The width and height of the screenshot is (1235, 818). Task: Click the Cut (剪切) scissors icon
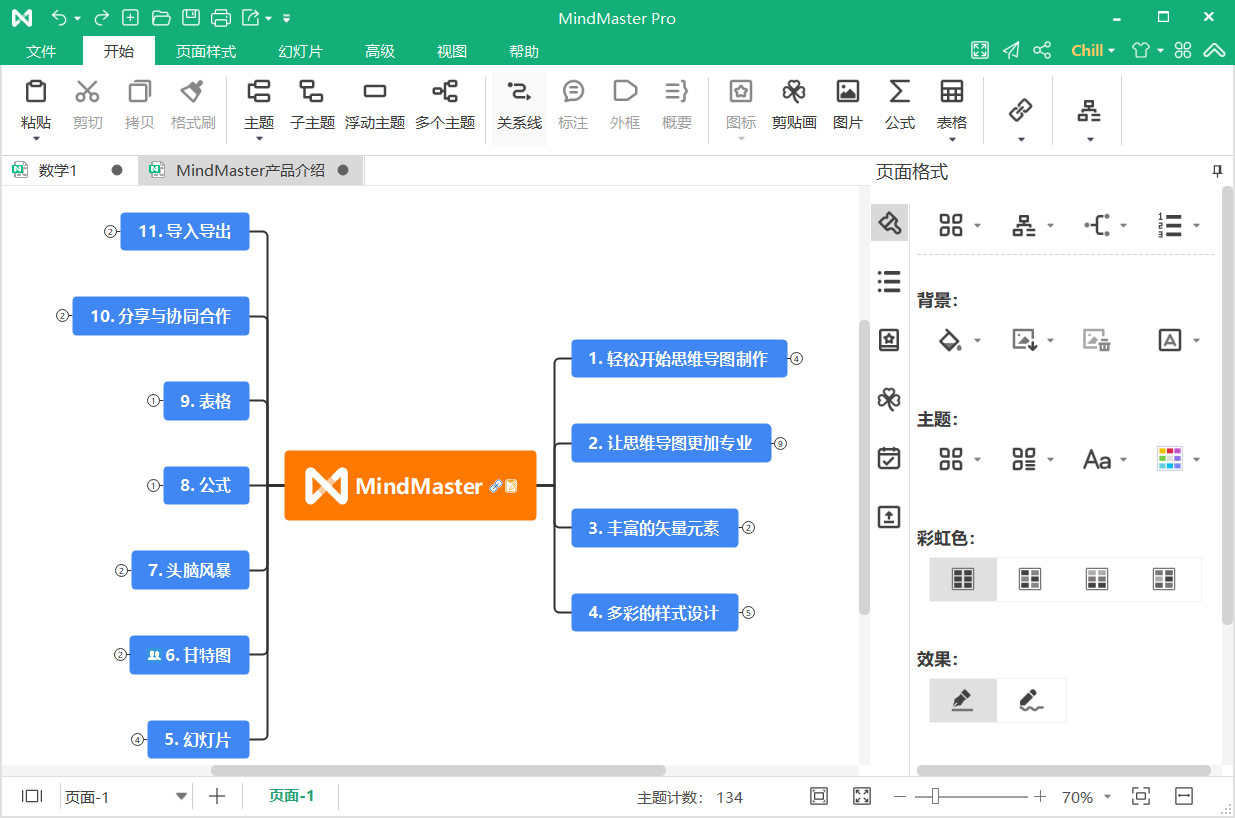coord(88,92)
